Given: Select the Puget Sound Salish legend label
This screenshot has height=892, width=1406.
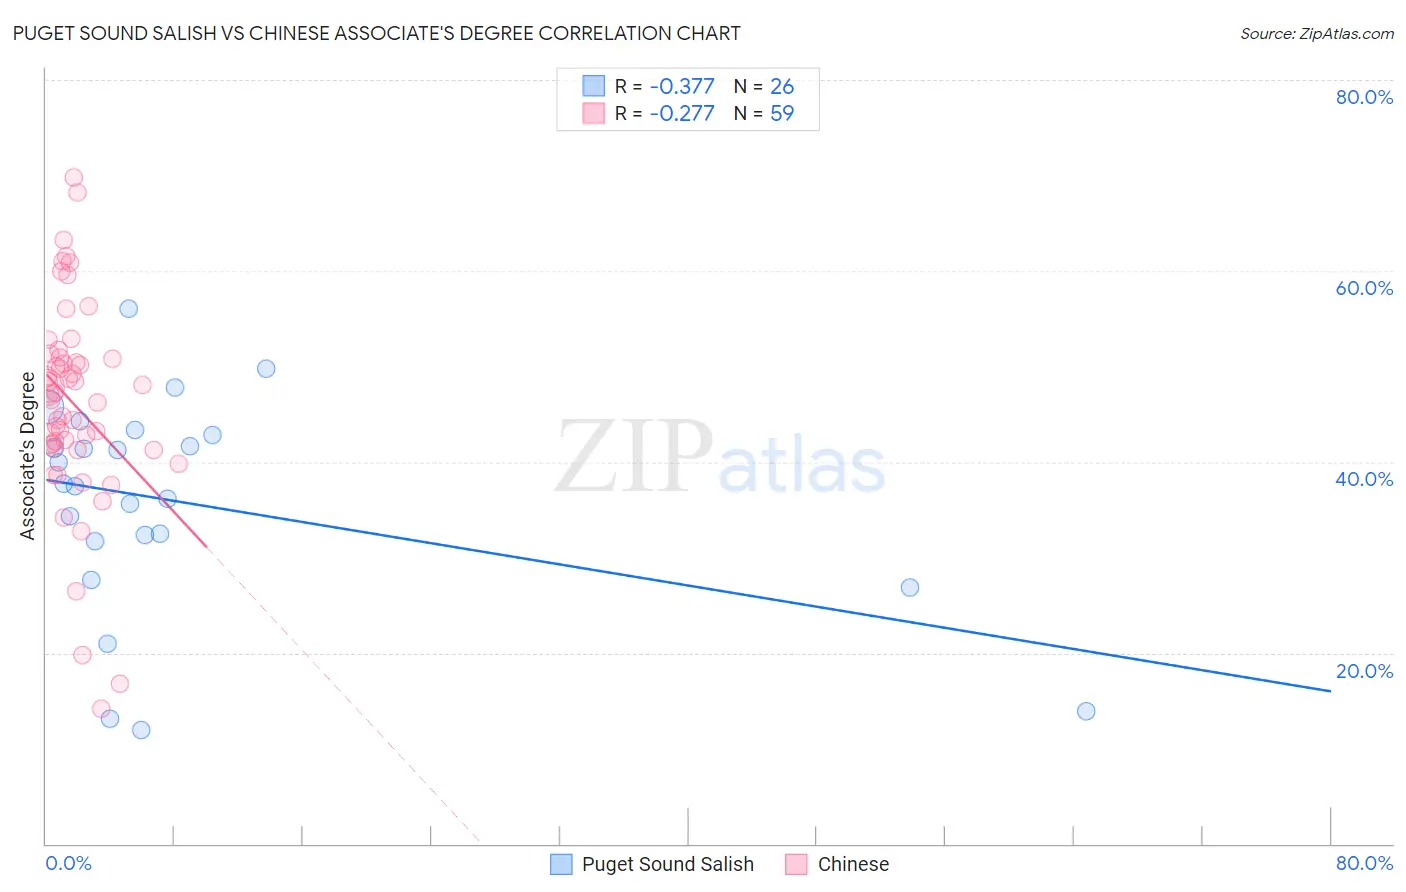Looking at the screenshot, I should (668, 864).
